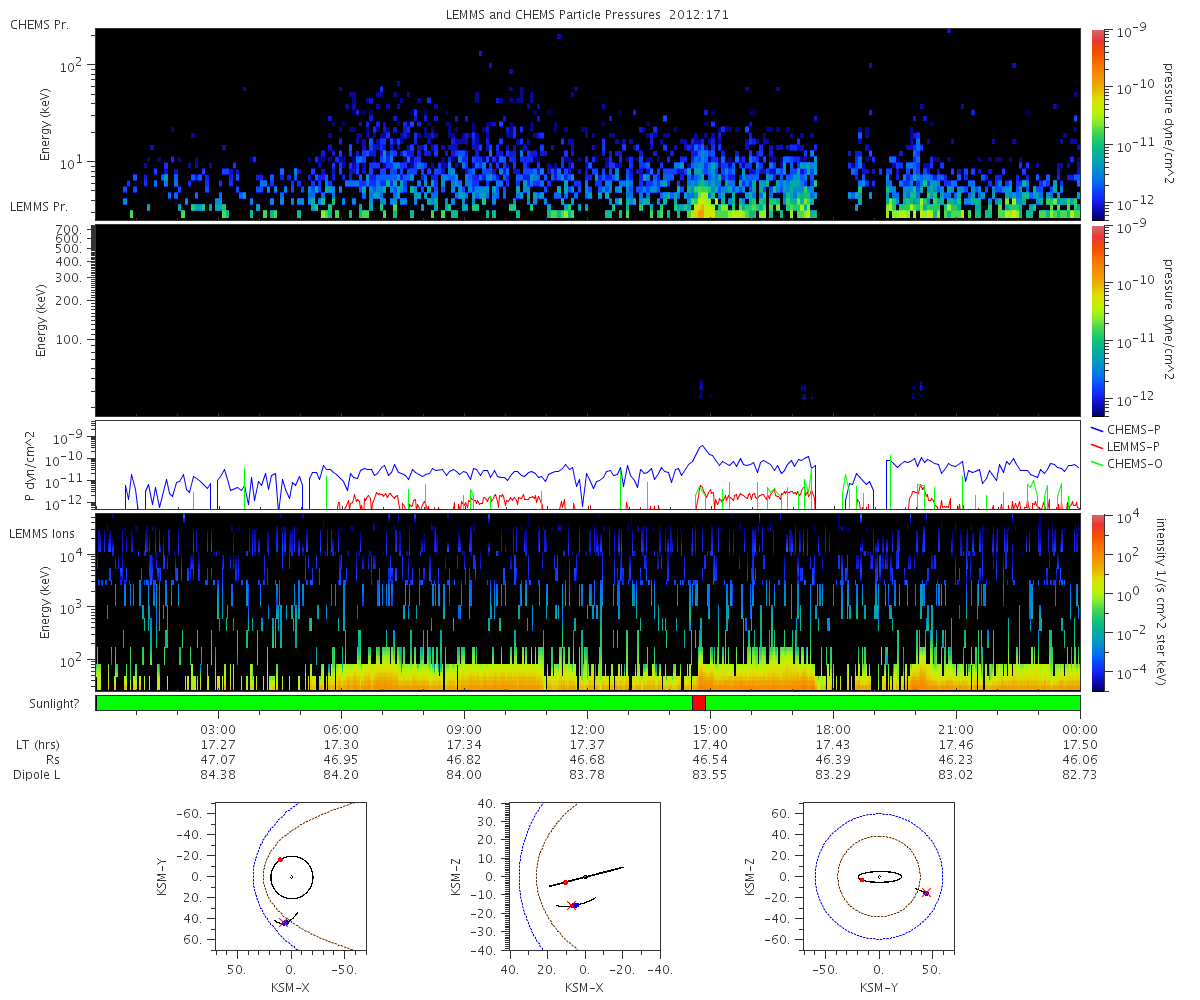Click the LEMMS Ions intensity color bar
The height and width of the screenshot is (1000, 1200).
point(1099,602)
